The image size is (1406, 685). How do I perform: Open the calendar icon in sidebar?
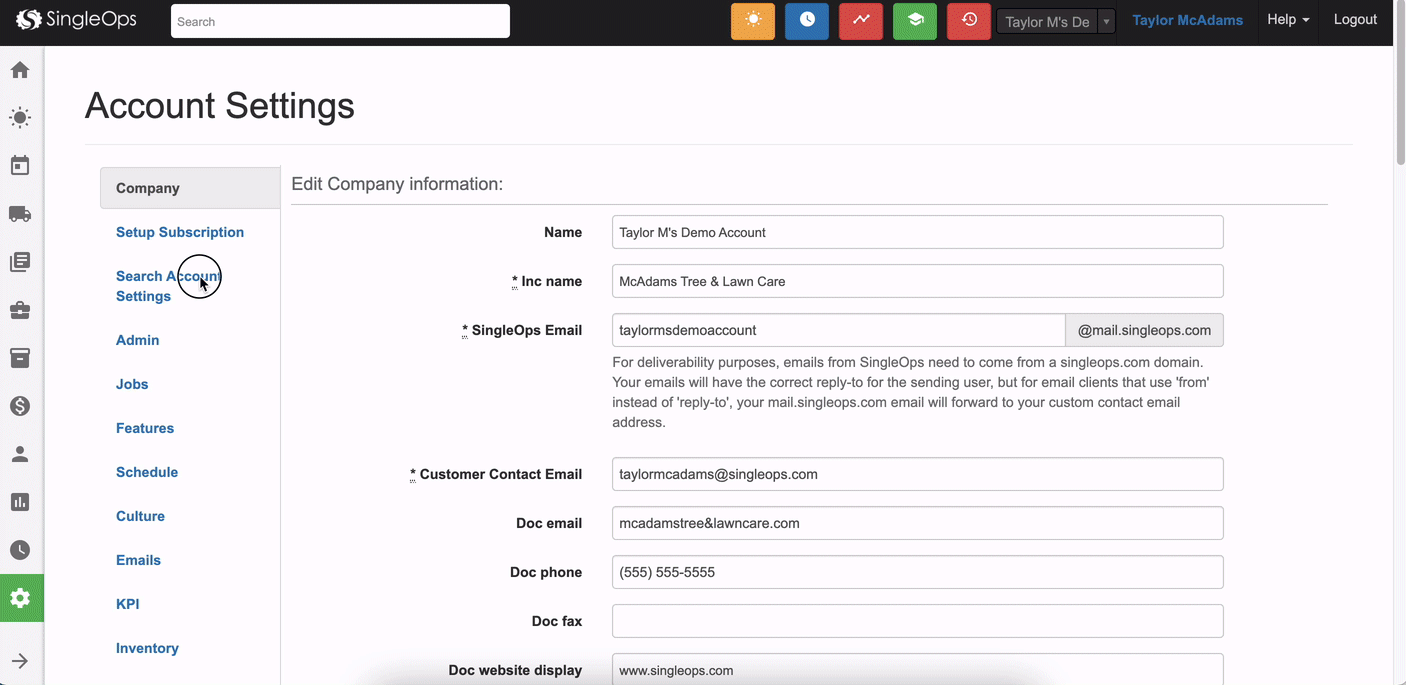point(20,166)
